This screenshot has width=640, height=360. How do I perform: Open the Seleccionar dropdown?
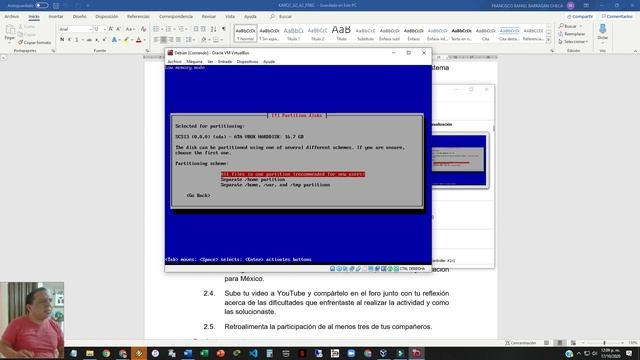pyautogui.click(x=573, y=42)
